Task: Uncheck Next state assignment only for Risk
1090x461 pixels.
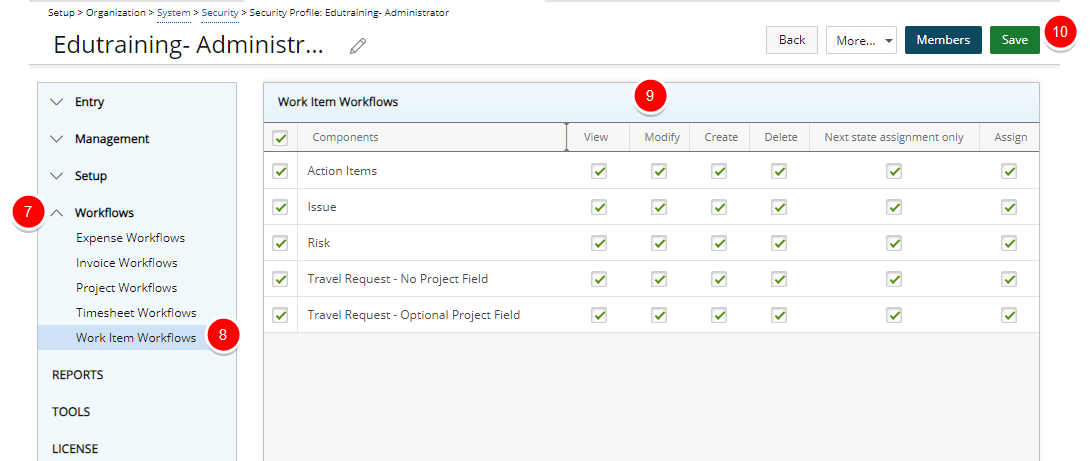Action: tap(894, 243)
